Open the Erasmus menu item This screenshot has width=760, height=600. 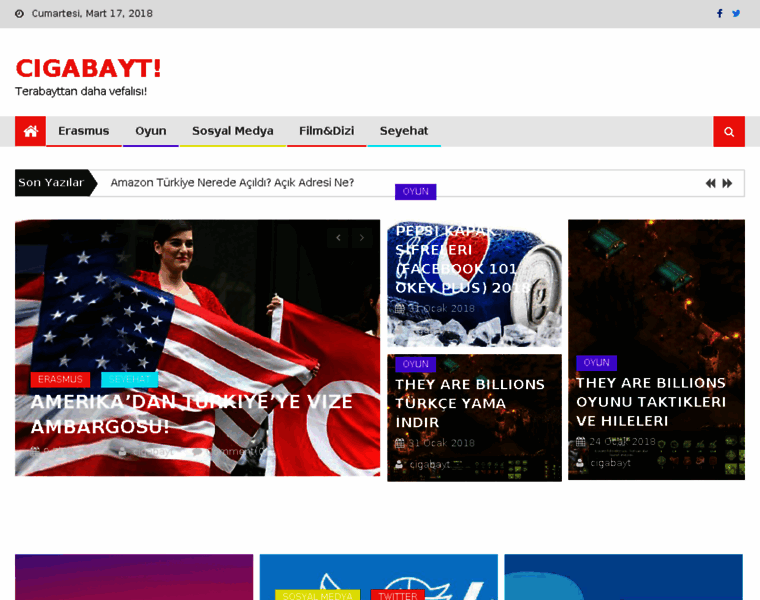tap(83, 131)
